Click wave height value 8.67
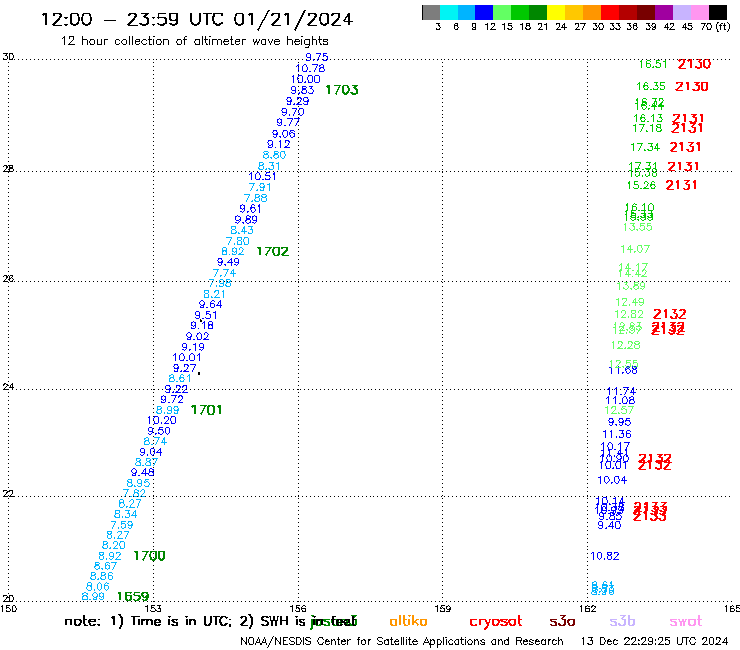 [105, 566]
